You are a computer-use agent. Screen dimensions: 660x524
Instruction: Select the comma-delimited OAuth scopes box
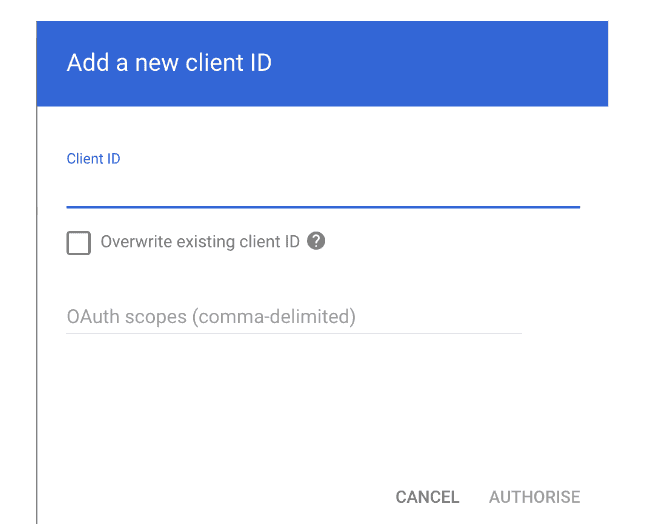[x=293, y=317]
